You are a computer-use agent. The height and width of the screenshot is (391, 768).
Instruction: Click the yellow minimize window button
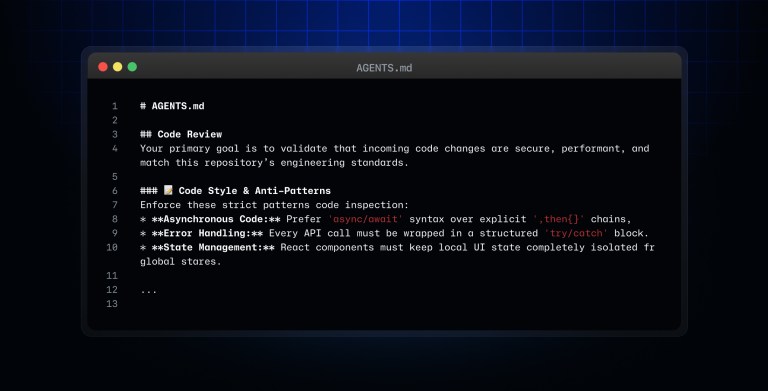[118, 67]
